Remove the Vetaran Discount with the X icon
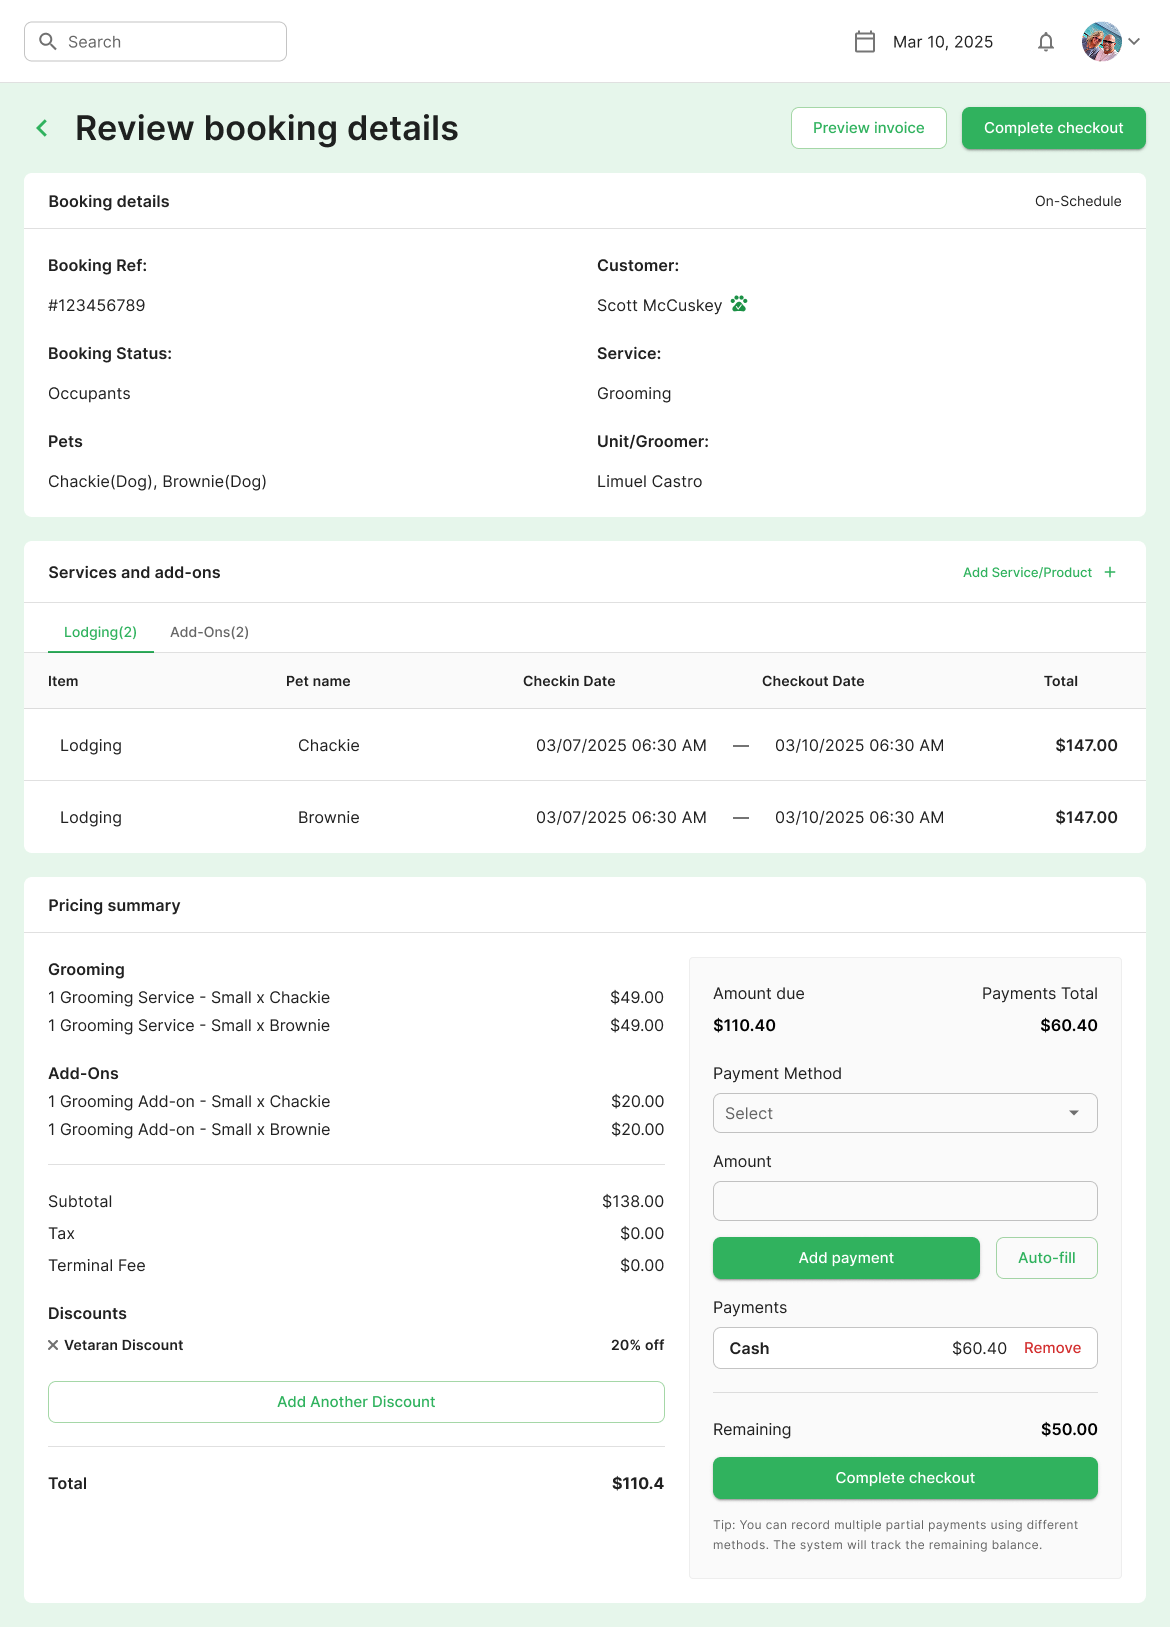 tap(53, 1345)
